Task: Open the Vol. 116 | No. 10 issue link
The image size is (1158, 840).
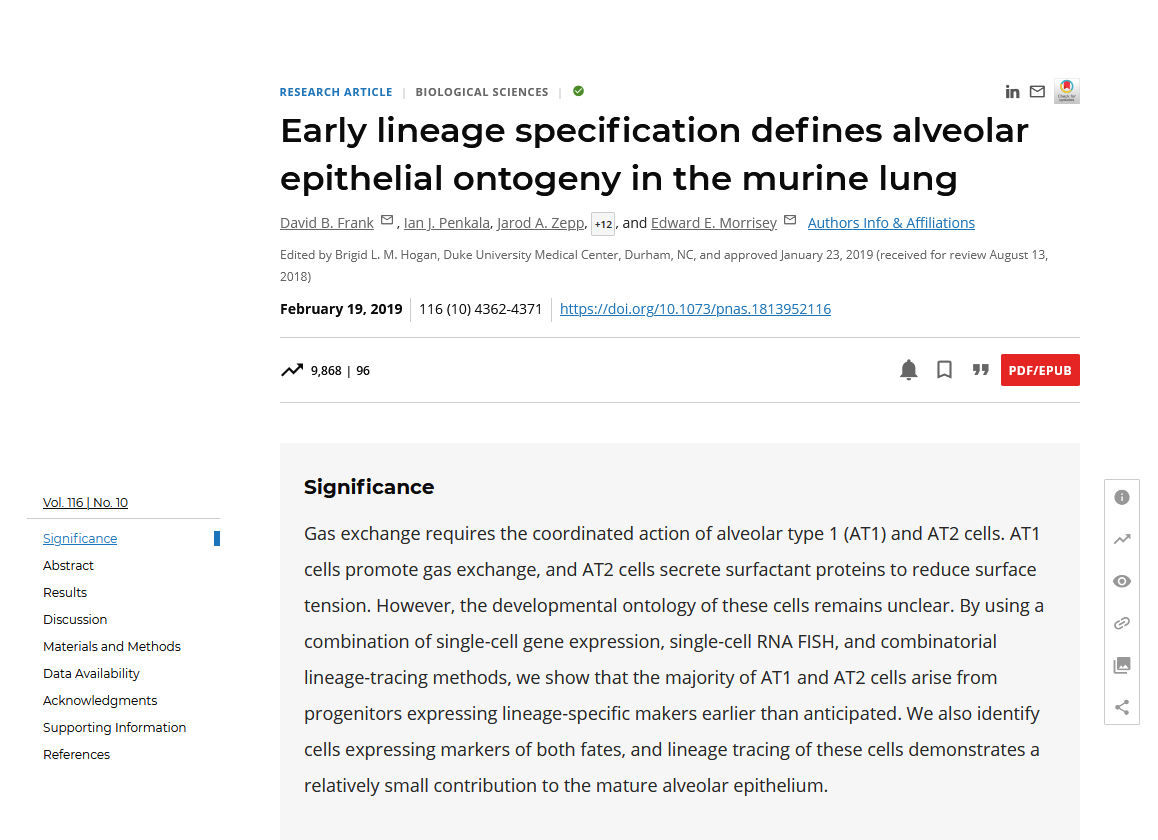Action: 85,502
